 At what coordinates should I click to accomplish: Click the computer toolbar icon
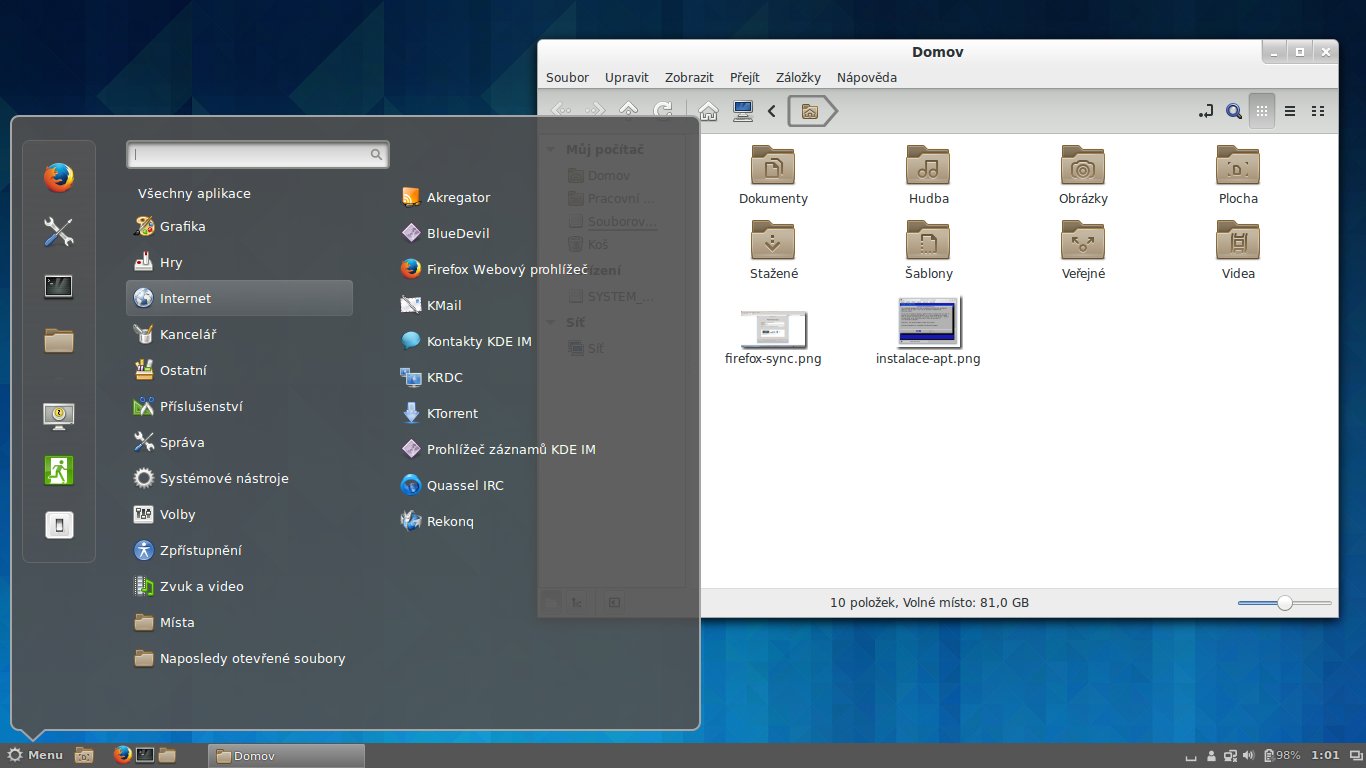pos(743,111)
